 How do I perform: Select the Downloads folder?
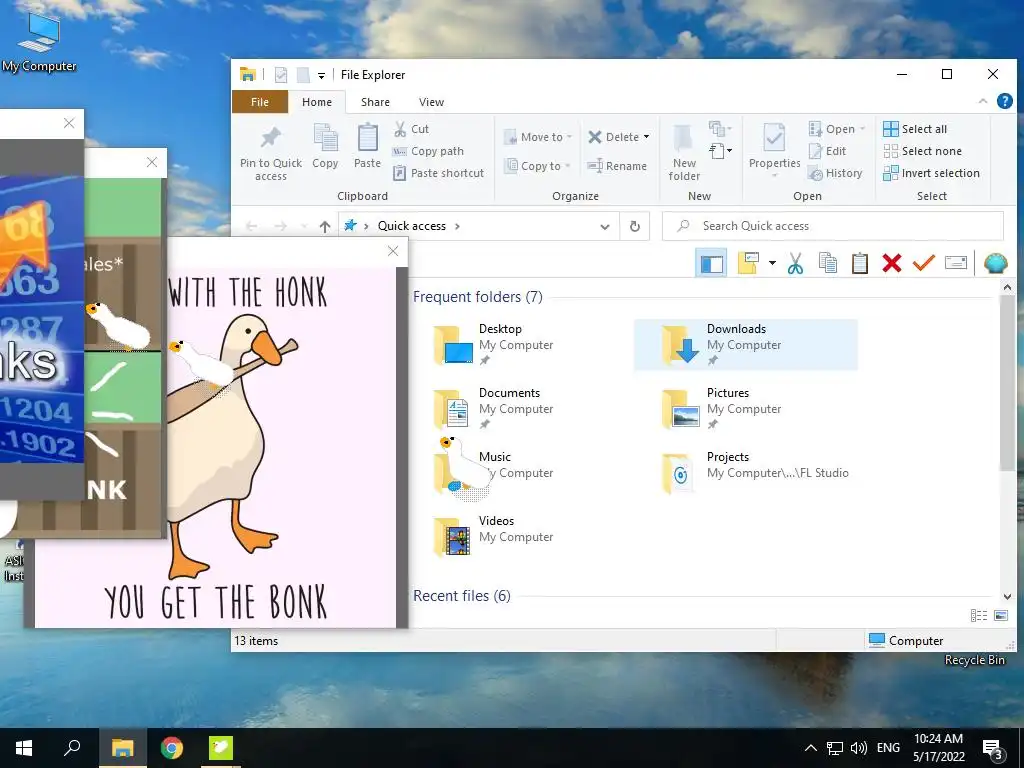pyautogui.click(x=745, y=344)
